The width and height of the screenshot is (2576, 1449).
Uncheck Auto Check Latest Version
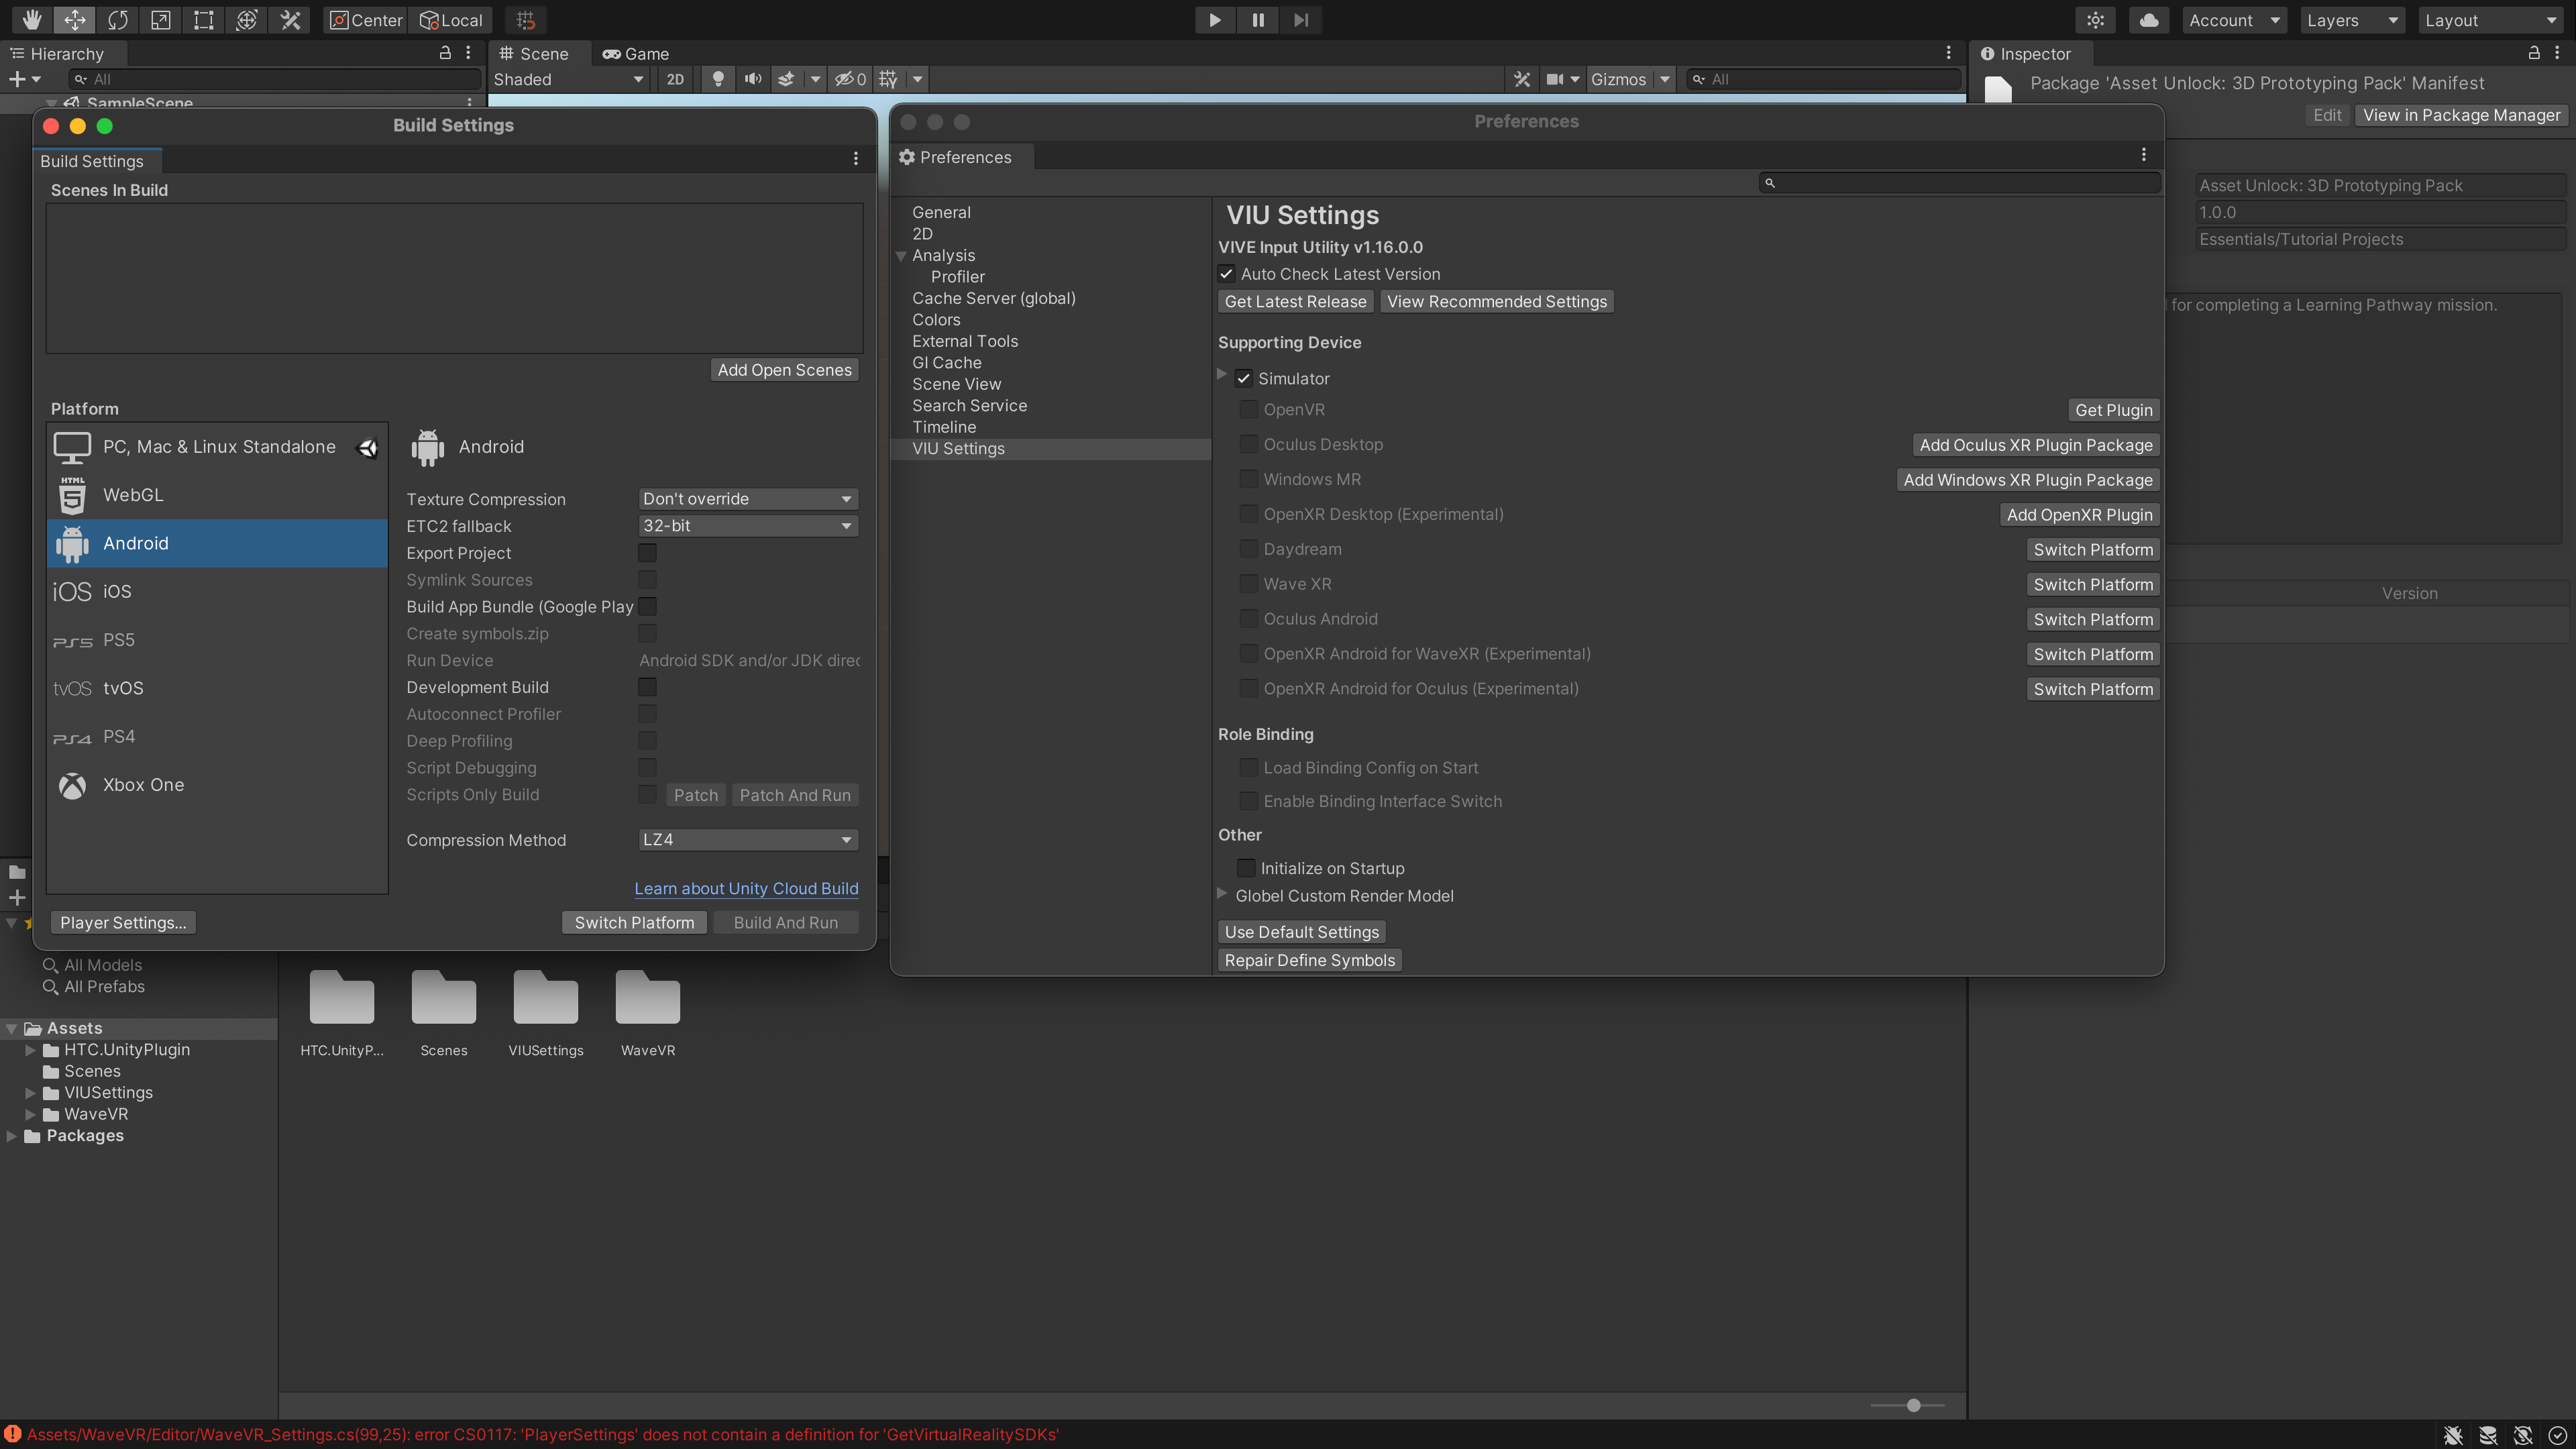1226,274
